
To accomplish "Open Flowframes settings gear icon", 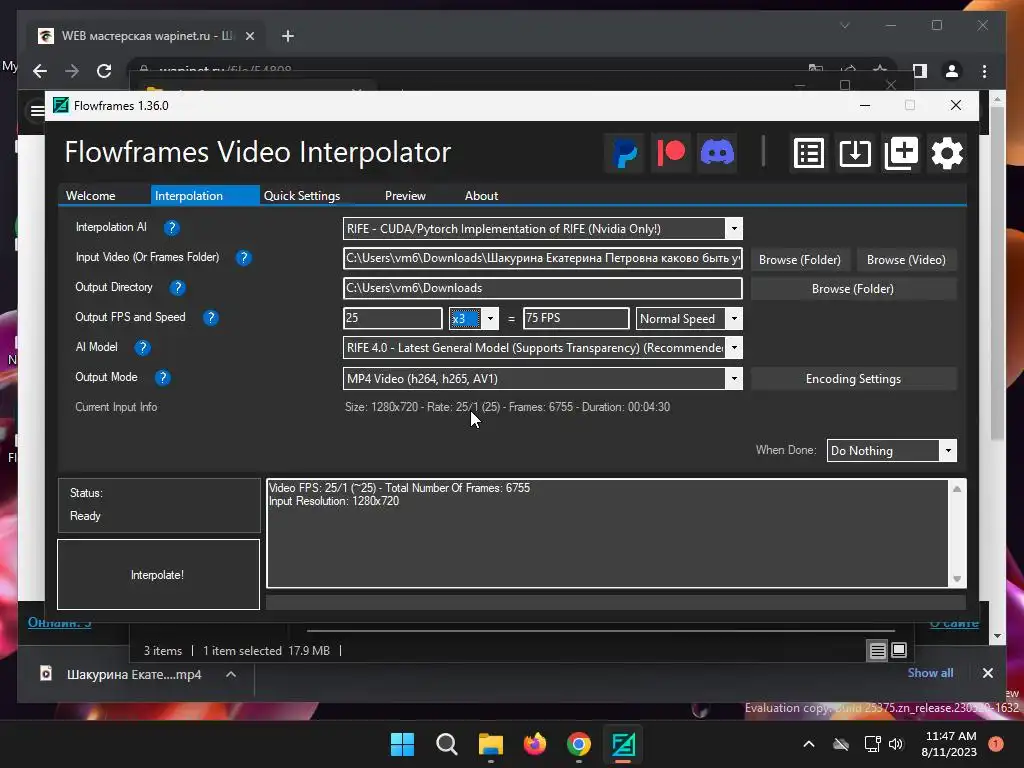I will 947,153.
